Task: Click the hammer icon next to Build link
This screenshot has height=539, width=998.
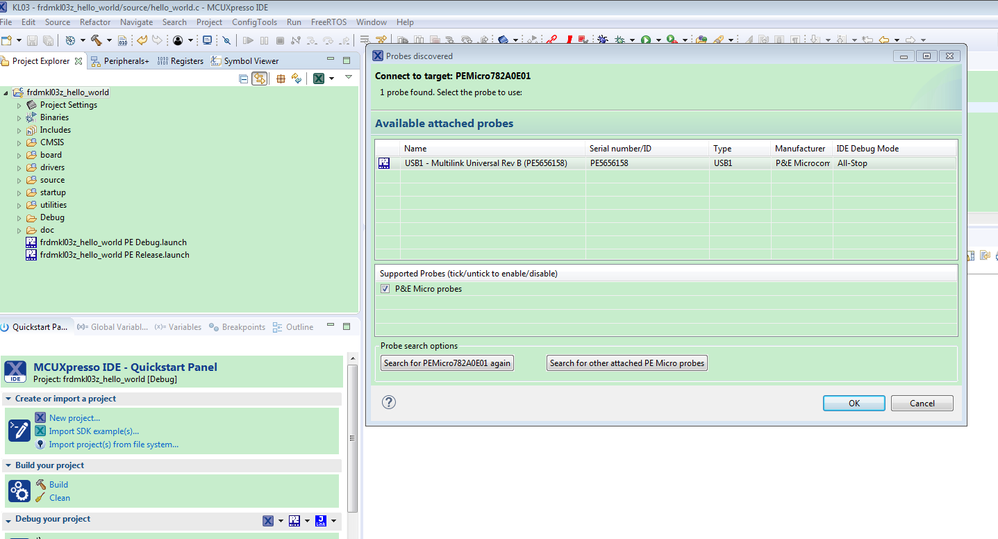Action: pyautogui.click(x=41, y=484)
